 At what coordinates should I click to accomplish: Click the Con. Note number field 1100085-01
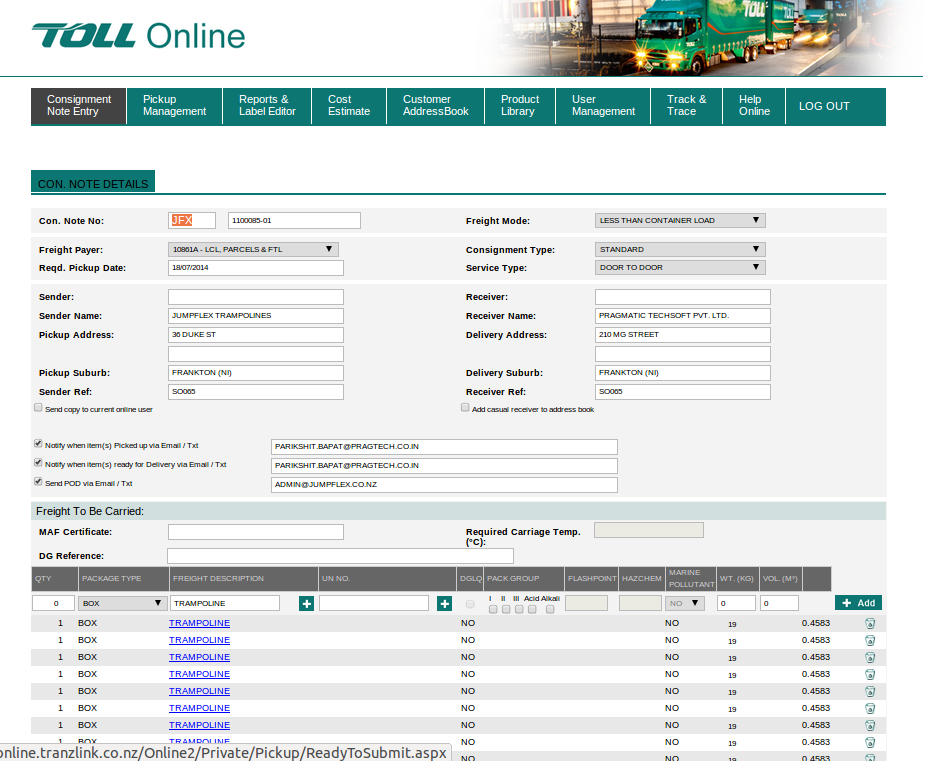[294, 221]
